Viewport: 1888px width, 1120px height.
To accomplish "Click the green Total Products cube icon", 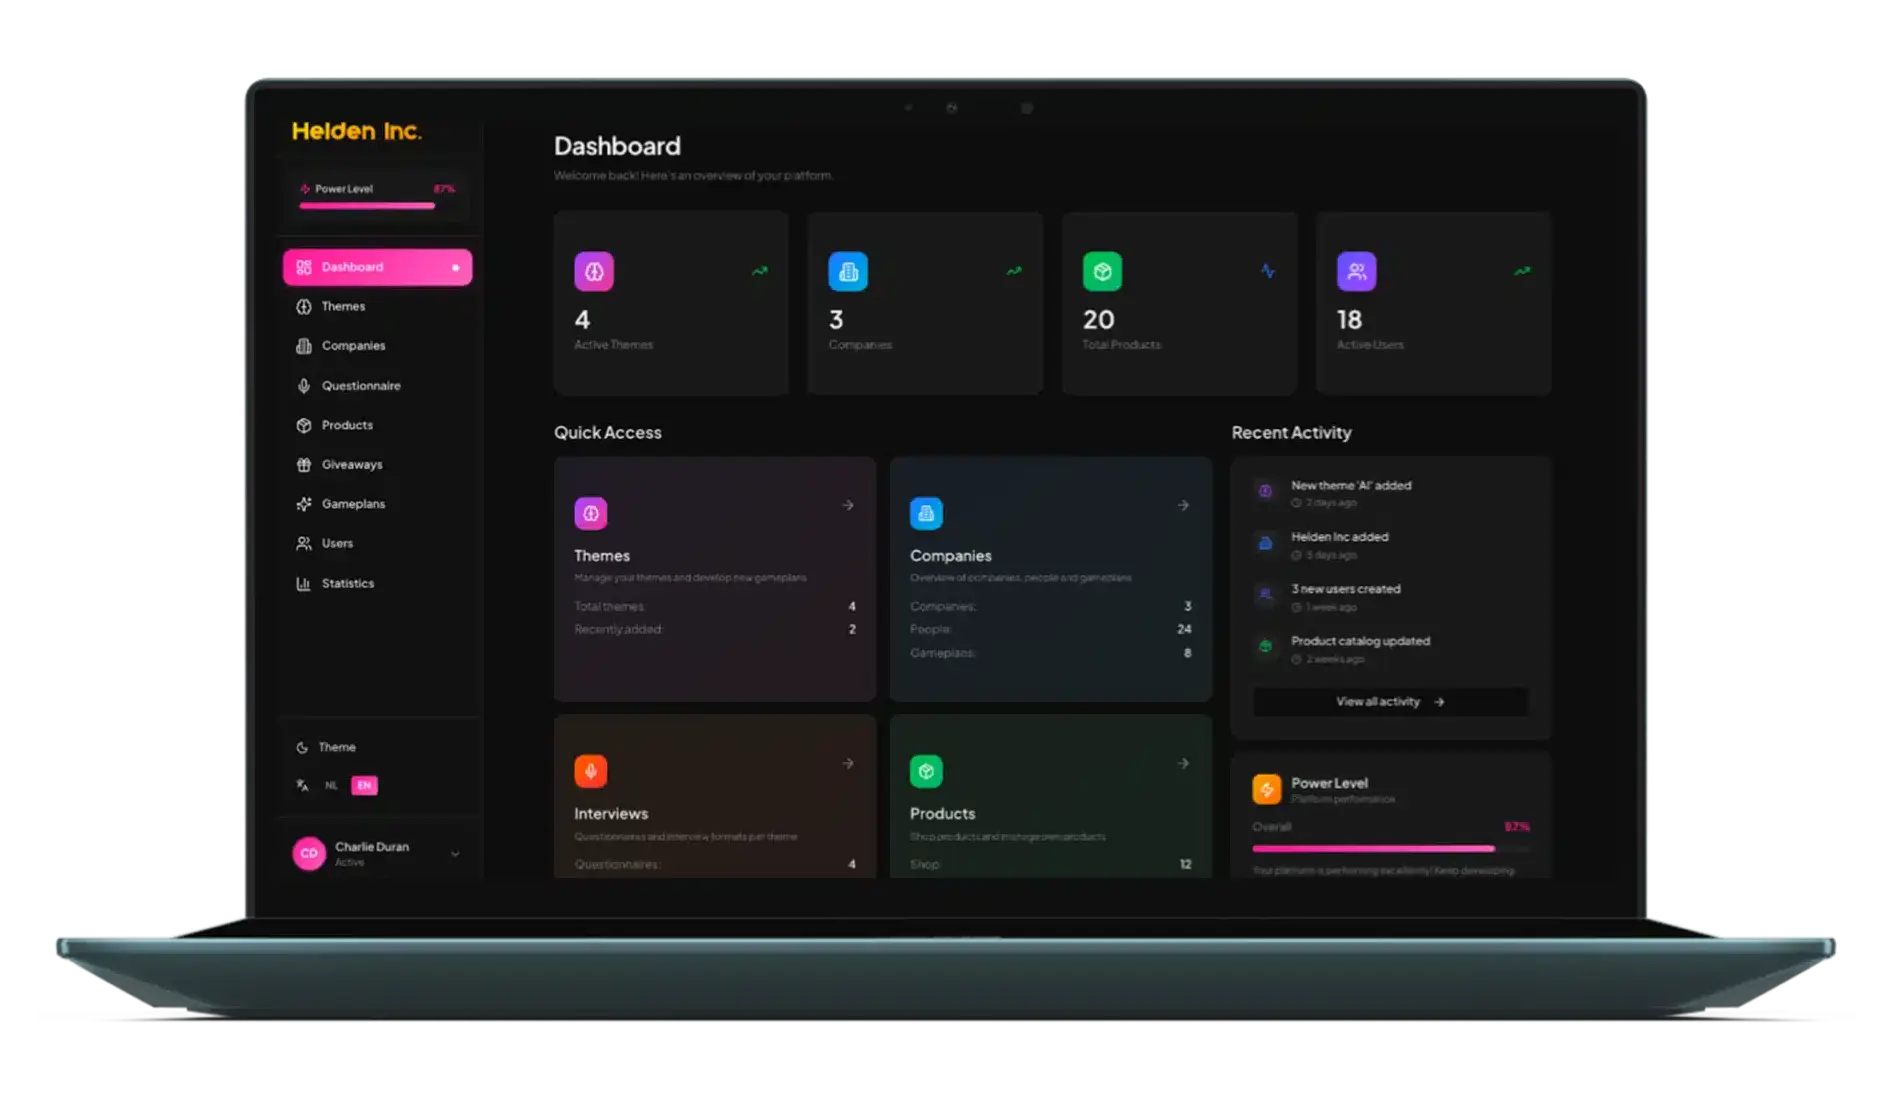I will click(x=1102, y=272).
